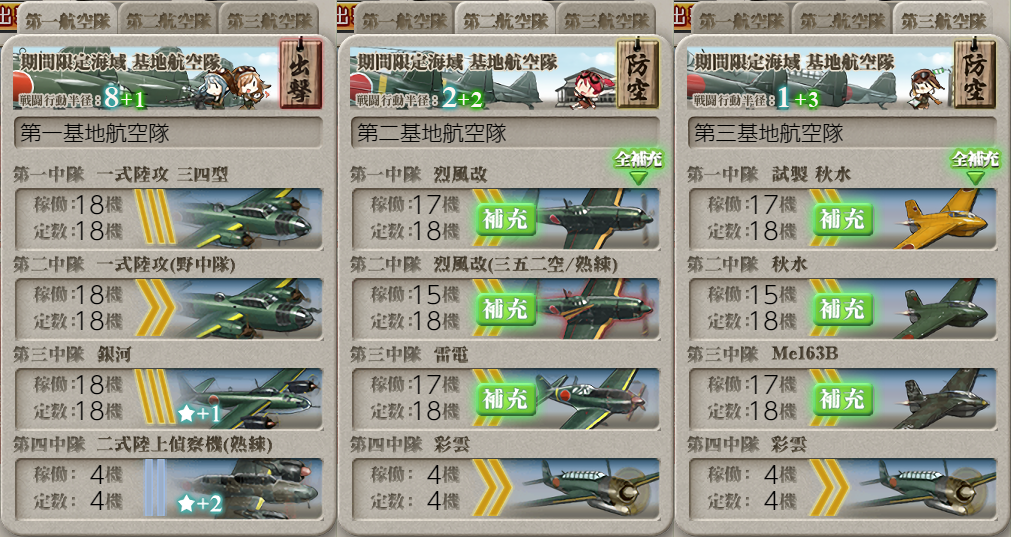The width and height of the screenshot is (1011, 537).
Task: Click the 第一基地航空隊 name field
Action: [x=168, y=133]
